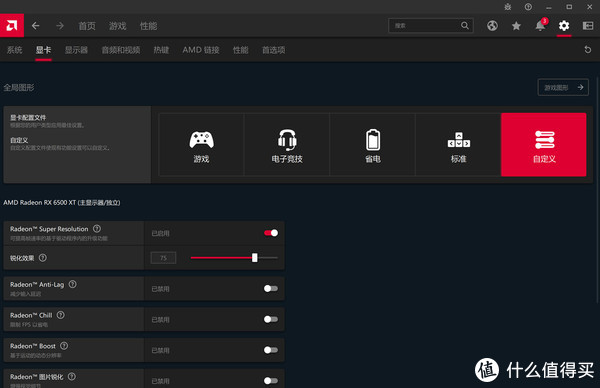Switch to the 系统 tab
The height and width of the screenshot is (388, 600).
pyautogui.click(x=15, y=50)
